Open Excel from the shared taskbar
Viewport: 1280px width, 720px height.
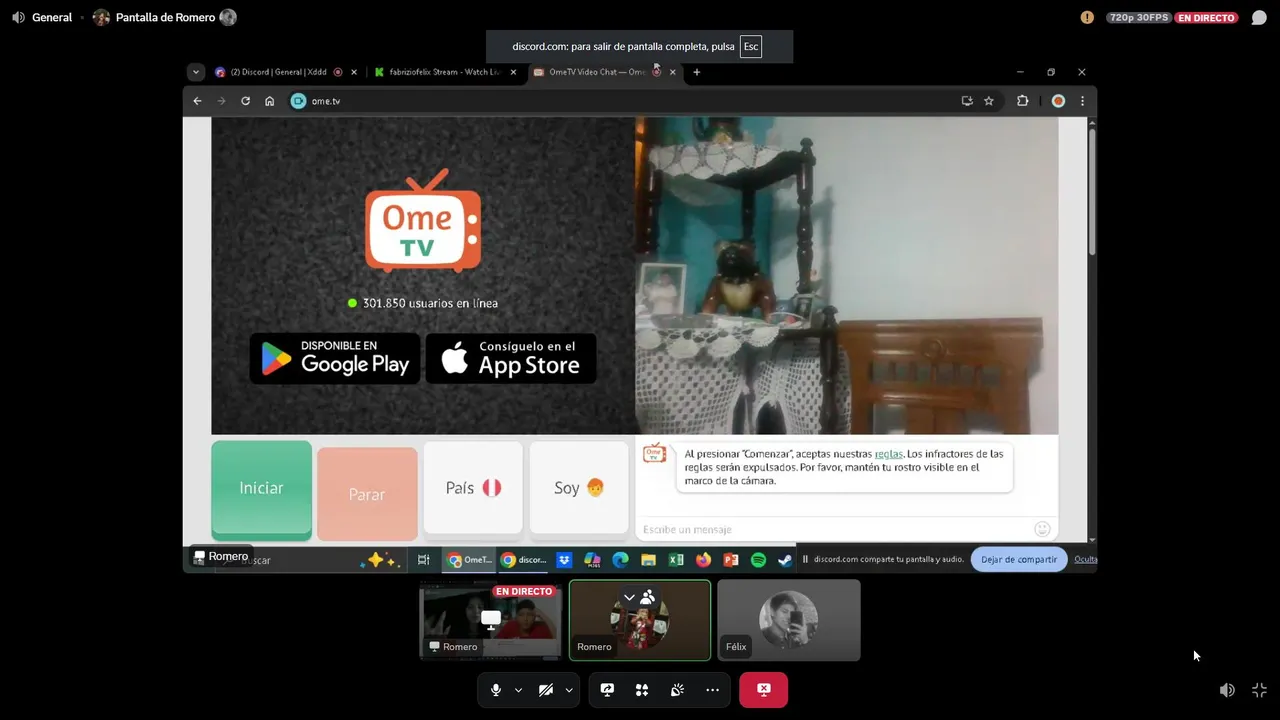tap(676, 560)
